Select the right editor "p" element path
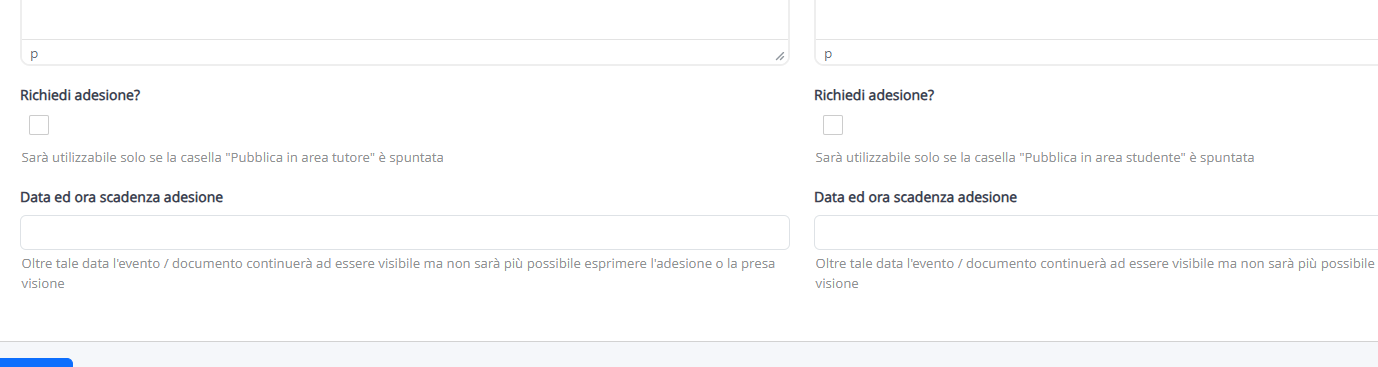Viewport: 1378px width, 367px height. pyautogui.click(x=828, y=53)
